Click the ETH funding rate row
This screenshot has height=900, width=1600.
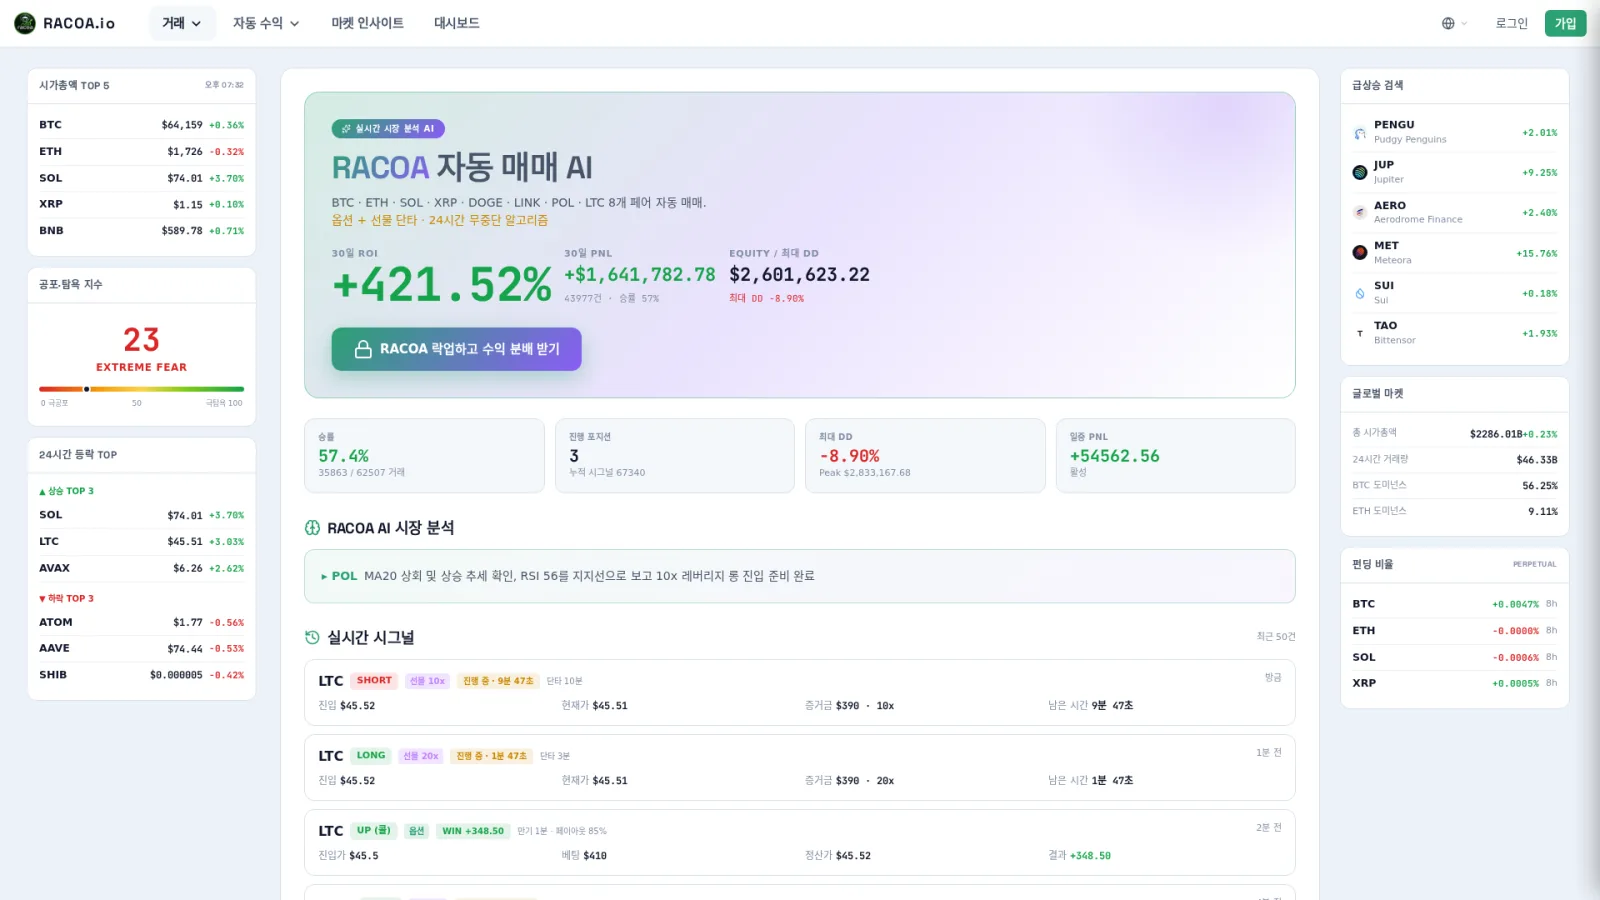(x=1455, y=631)
